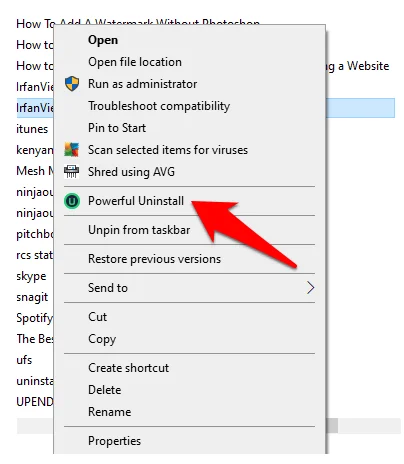Select the UPEND file entry
Viewport: 404px width, 464px height.
(x=35, y=402)
